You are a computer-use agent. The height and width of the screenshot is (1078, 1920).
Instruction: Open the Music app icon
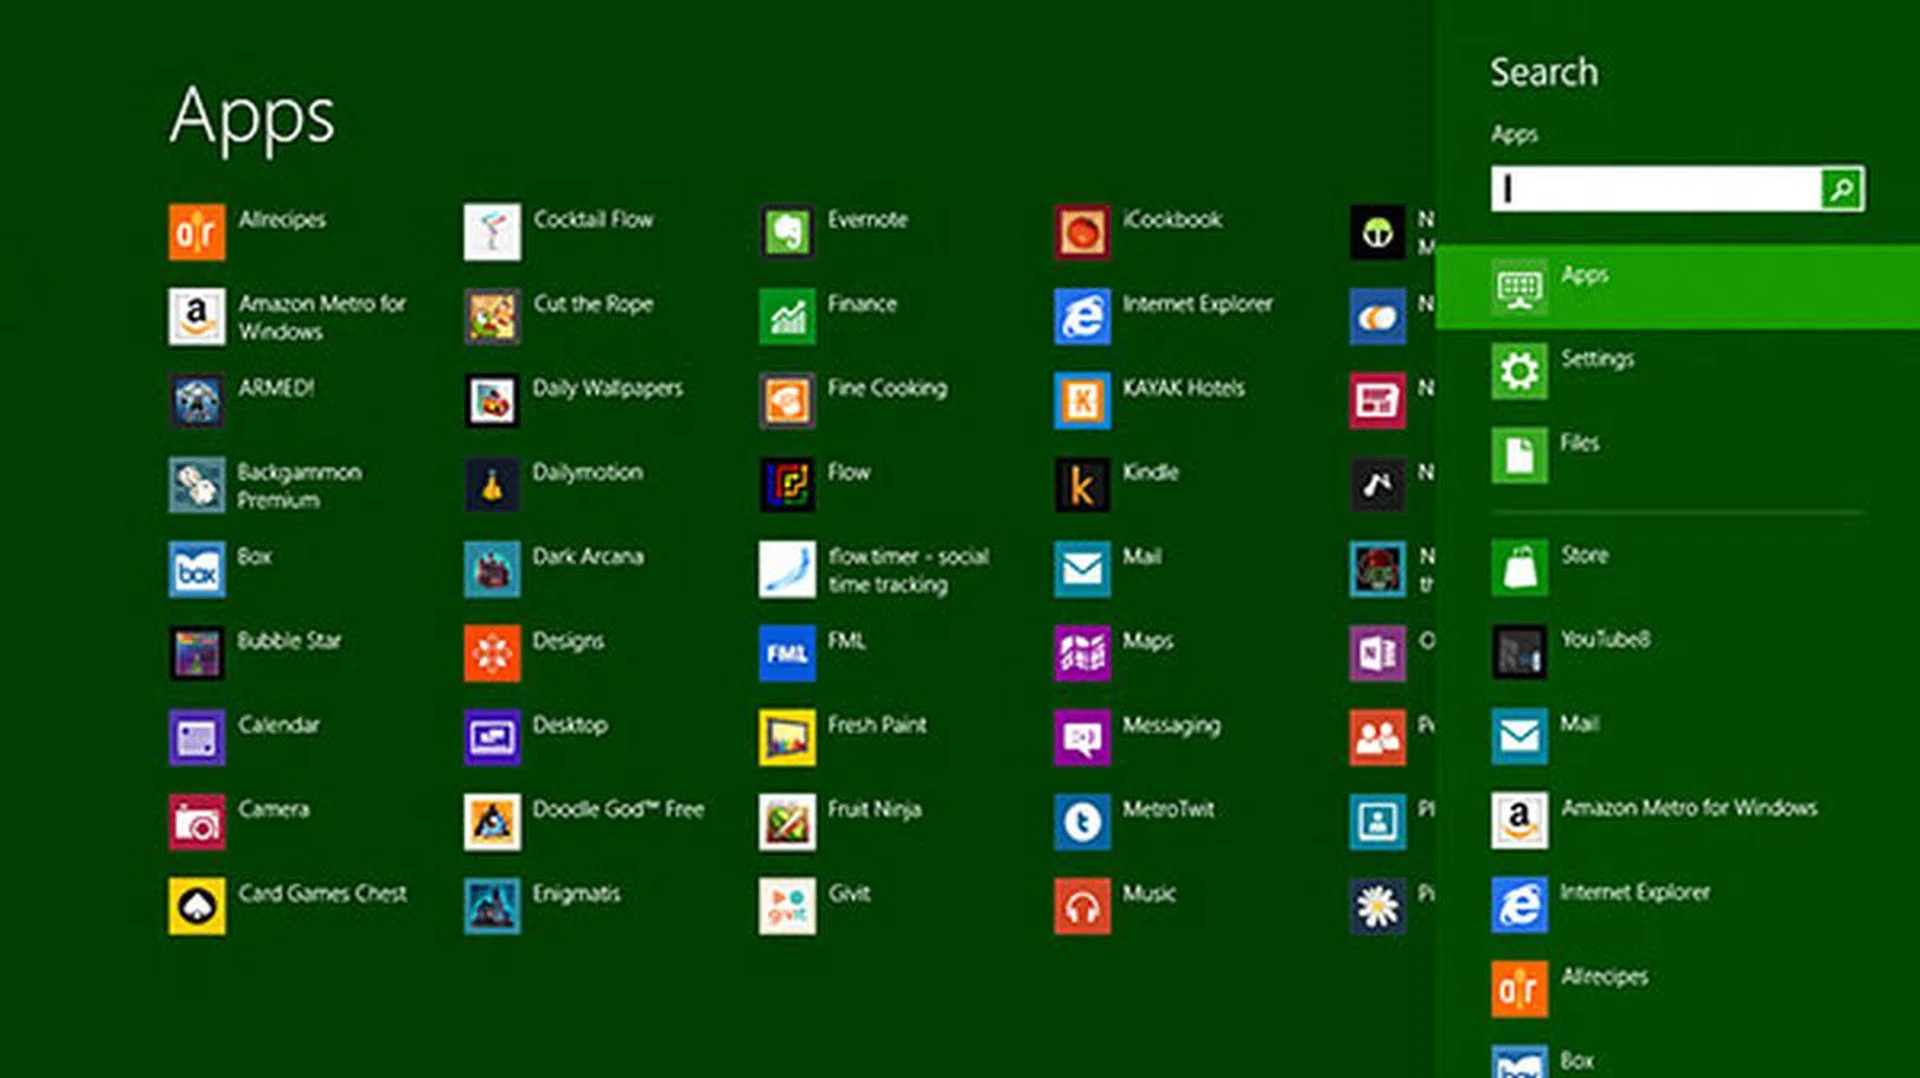(x=1082, y=906)
